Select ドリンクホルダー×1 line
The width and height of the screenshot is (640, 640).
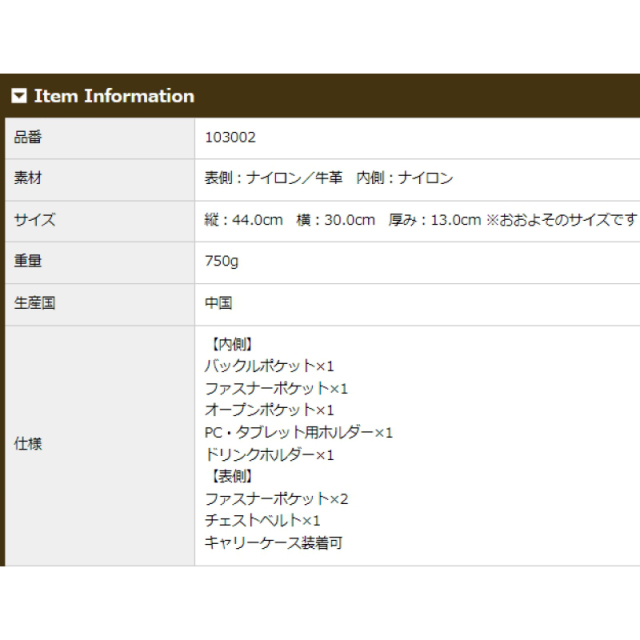tap(269, 455)
